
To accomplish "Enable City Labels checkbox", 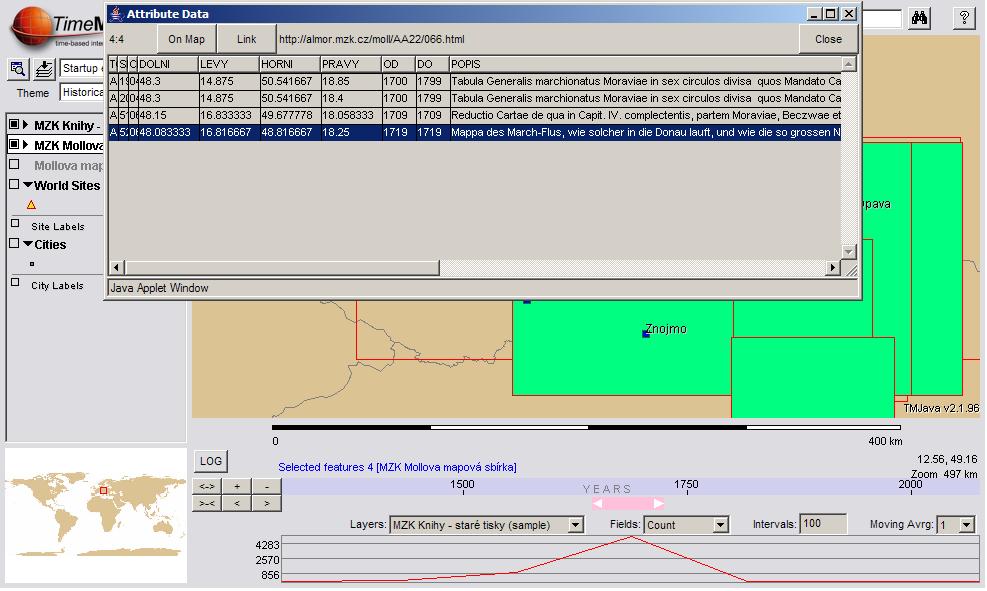I will tap(15, 283).
